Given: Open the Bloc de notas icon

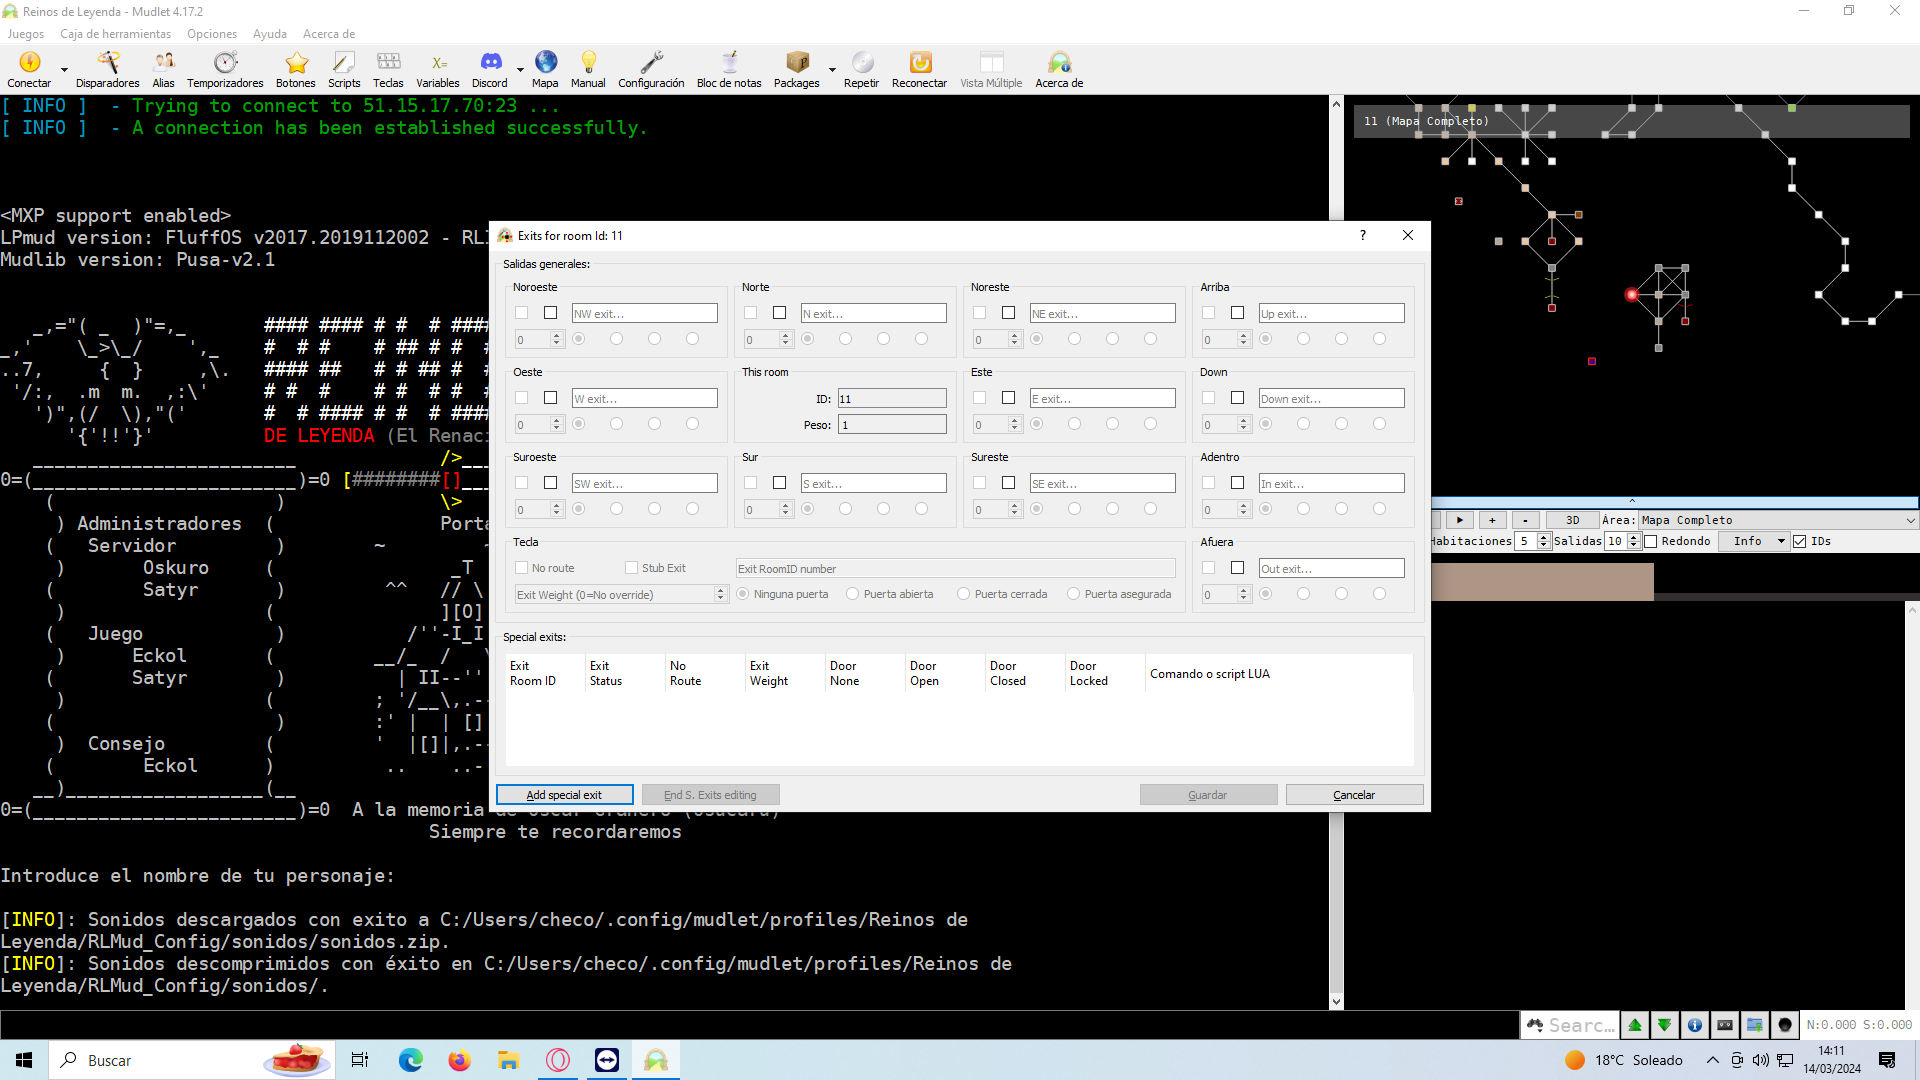Looking at the screenshot, I should (729, 69).
